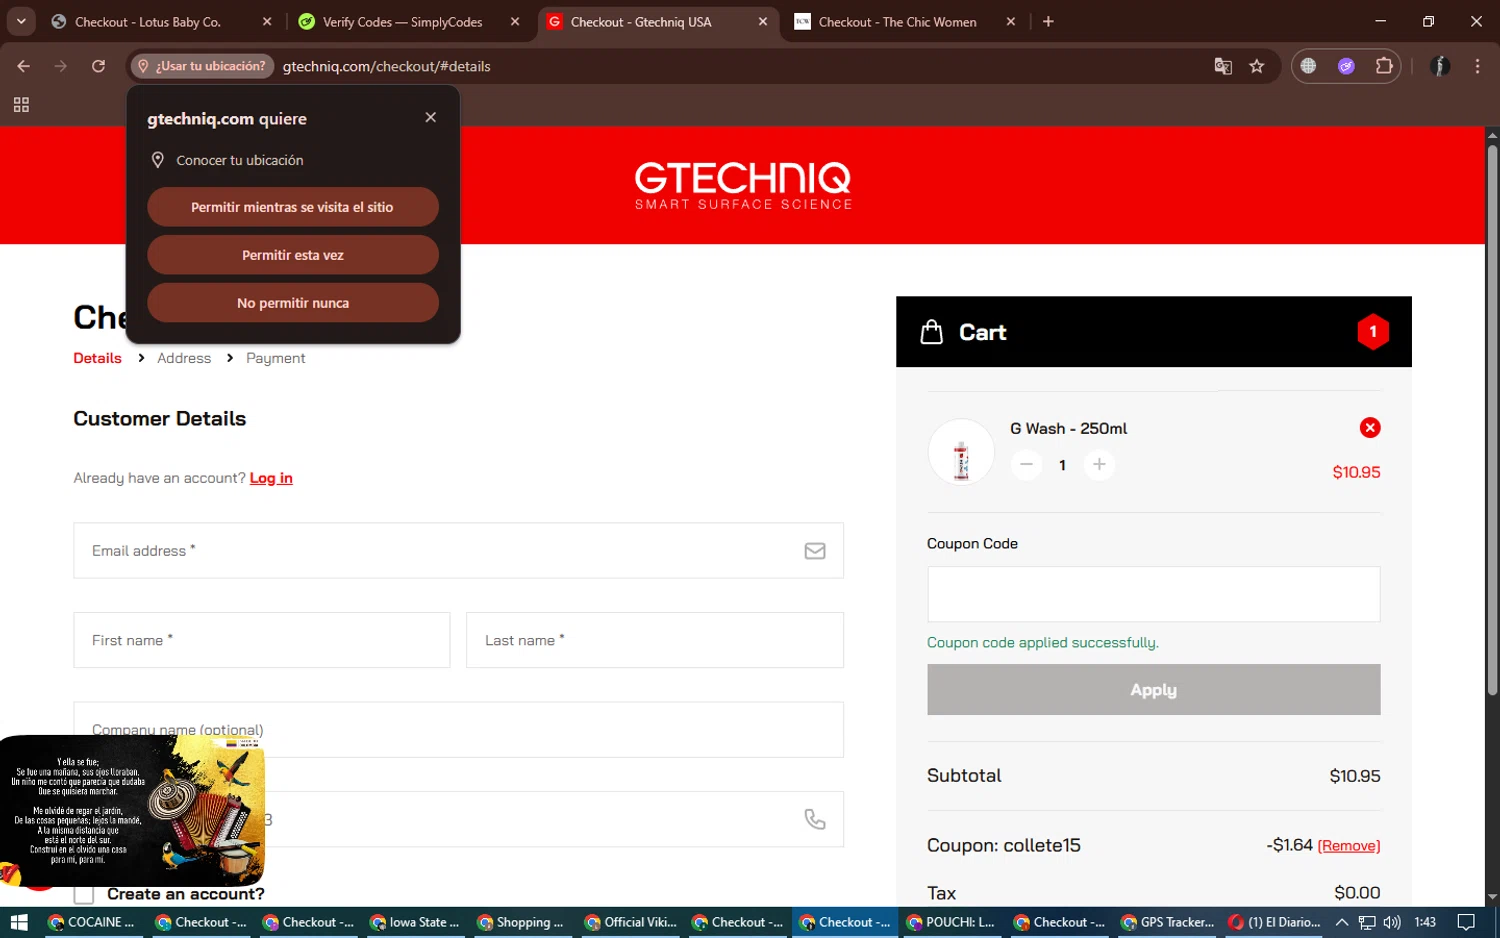Viewport: 1500px width, 938px height.
Task: Focus the Last name field
Action: (x=655, y=640)
